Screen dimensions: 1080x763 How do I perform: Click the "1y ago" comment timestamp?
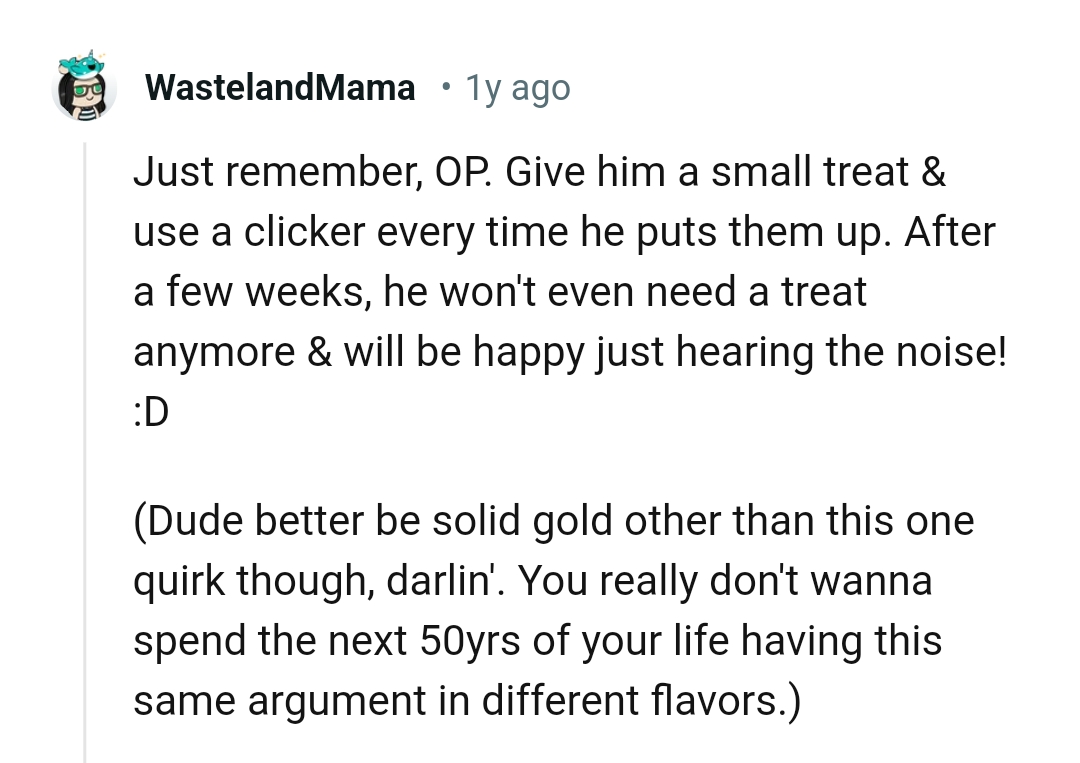(x=517, y=89)
